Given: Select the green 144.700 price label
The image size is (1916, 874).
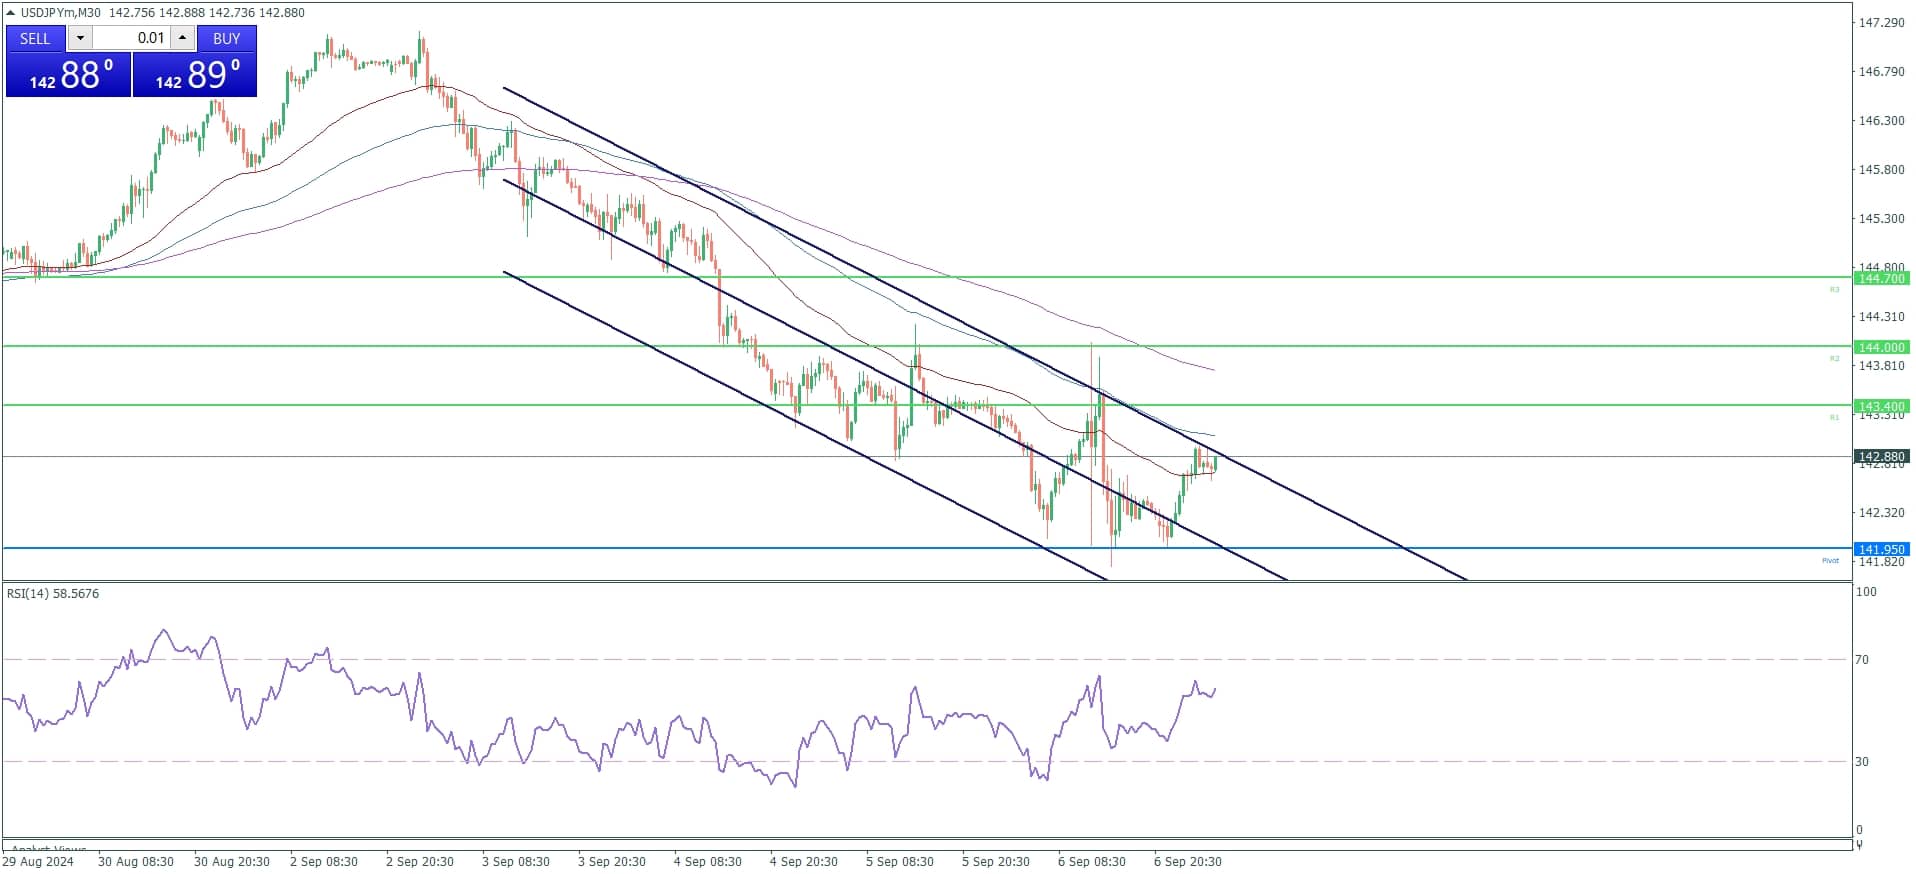Looking at the screenshot, I should [x=1881, y=278].
